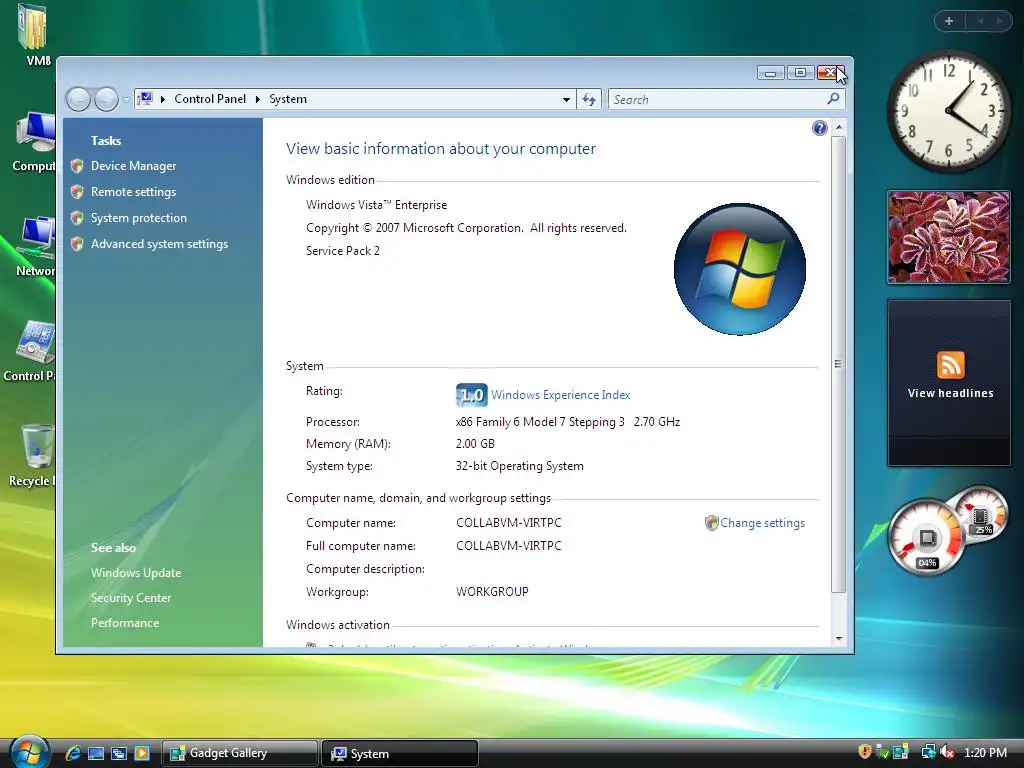The image size is (1024, 768).
Task: Click the scrollbar down arrow in System window
Action: [839, 639]
